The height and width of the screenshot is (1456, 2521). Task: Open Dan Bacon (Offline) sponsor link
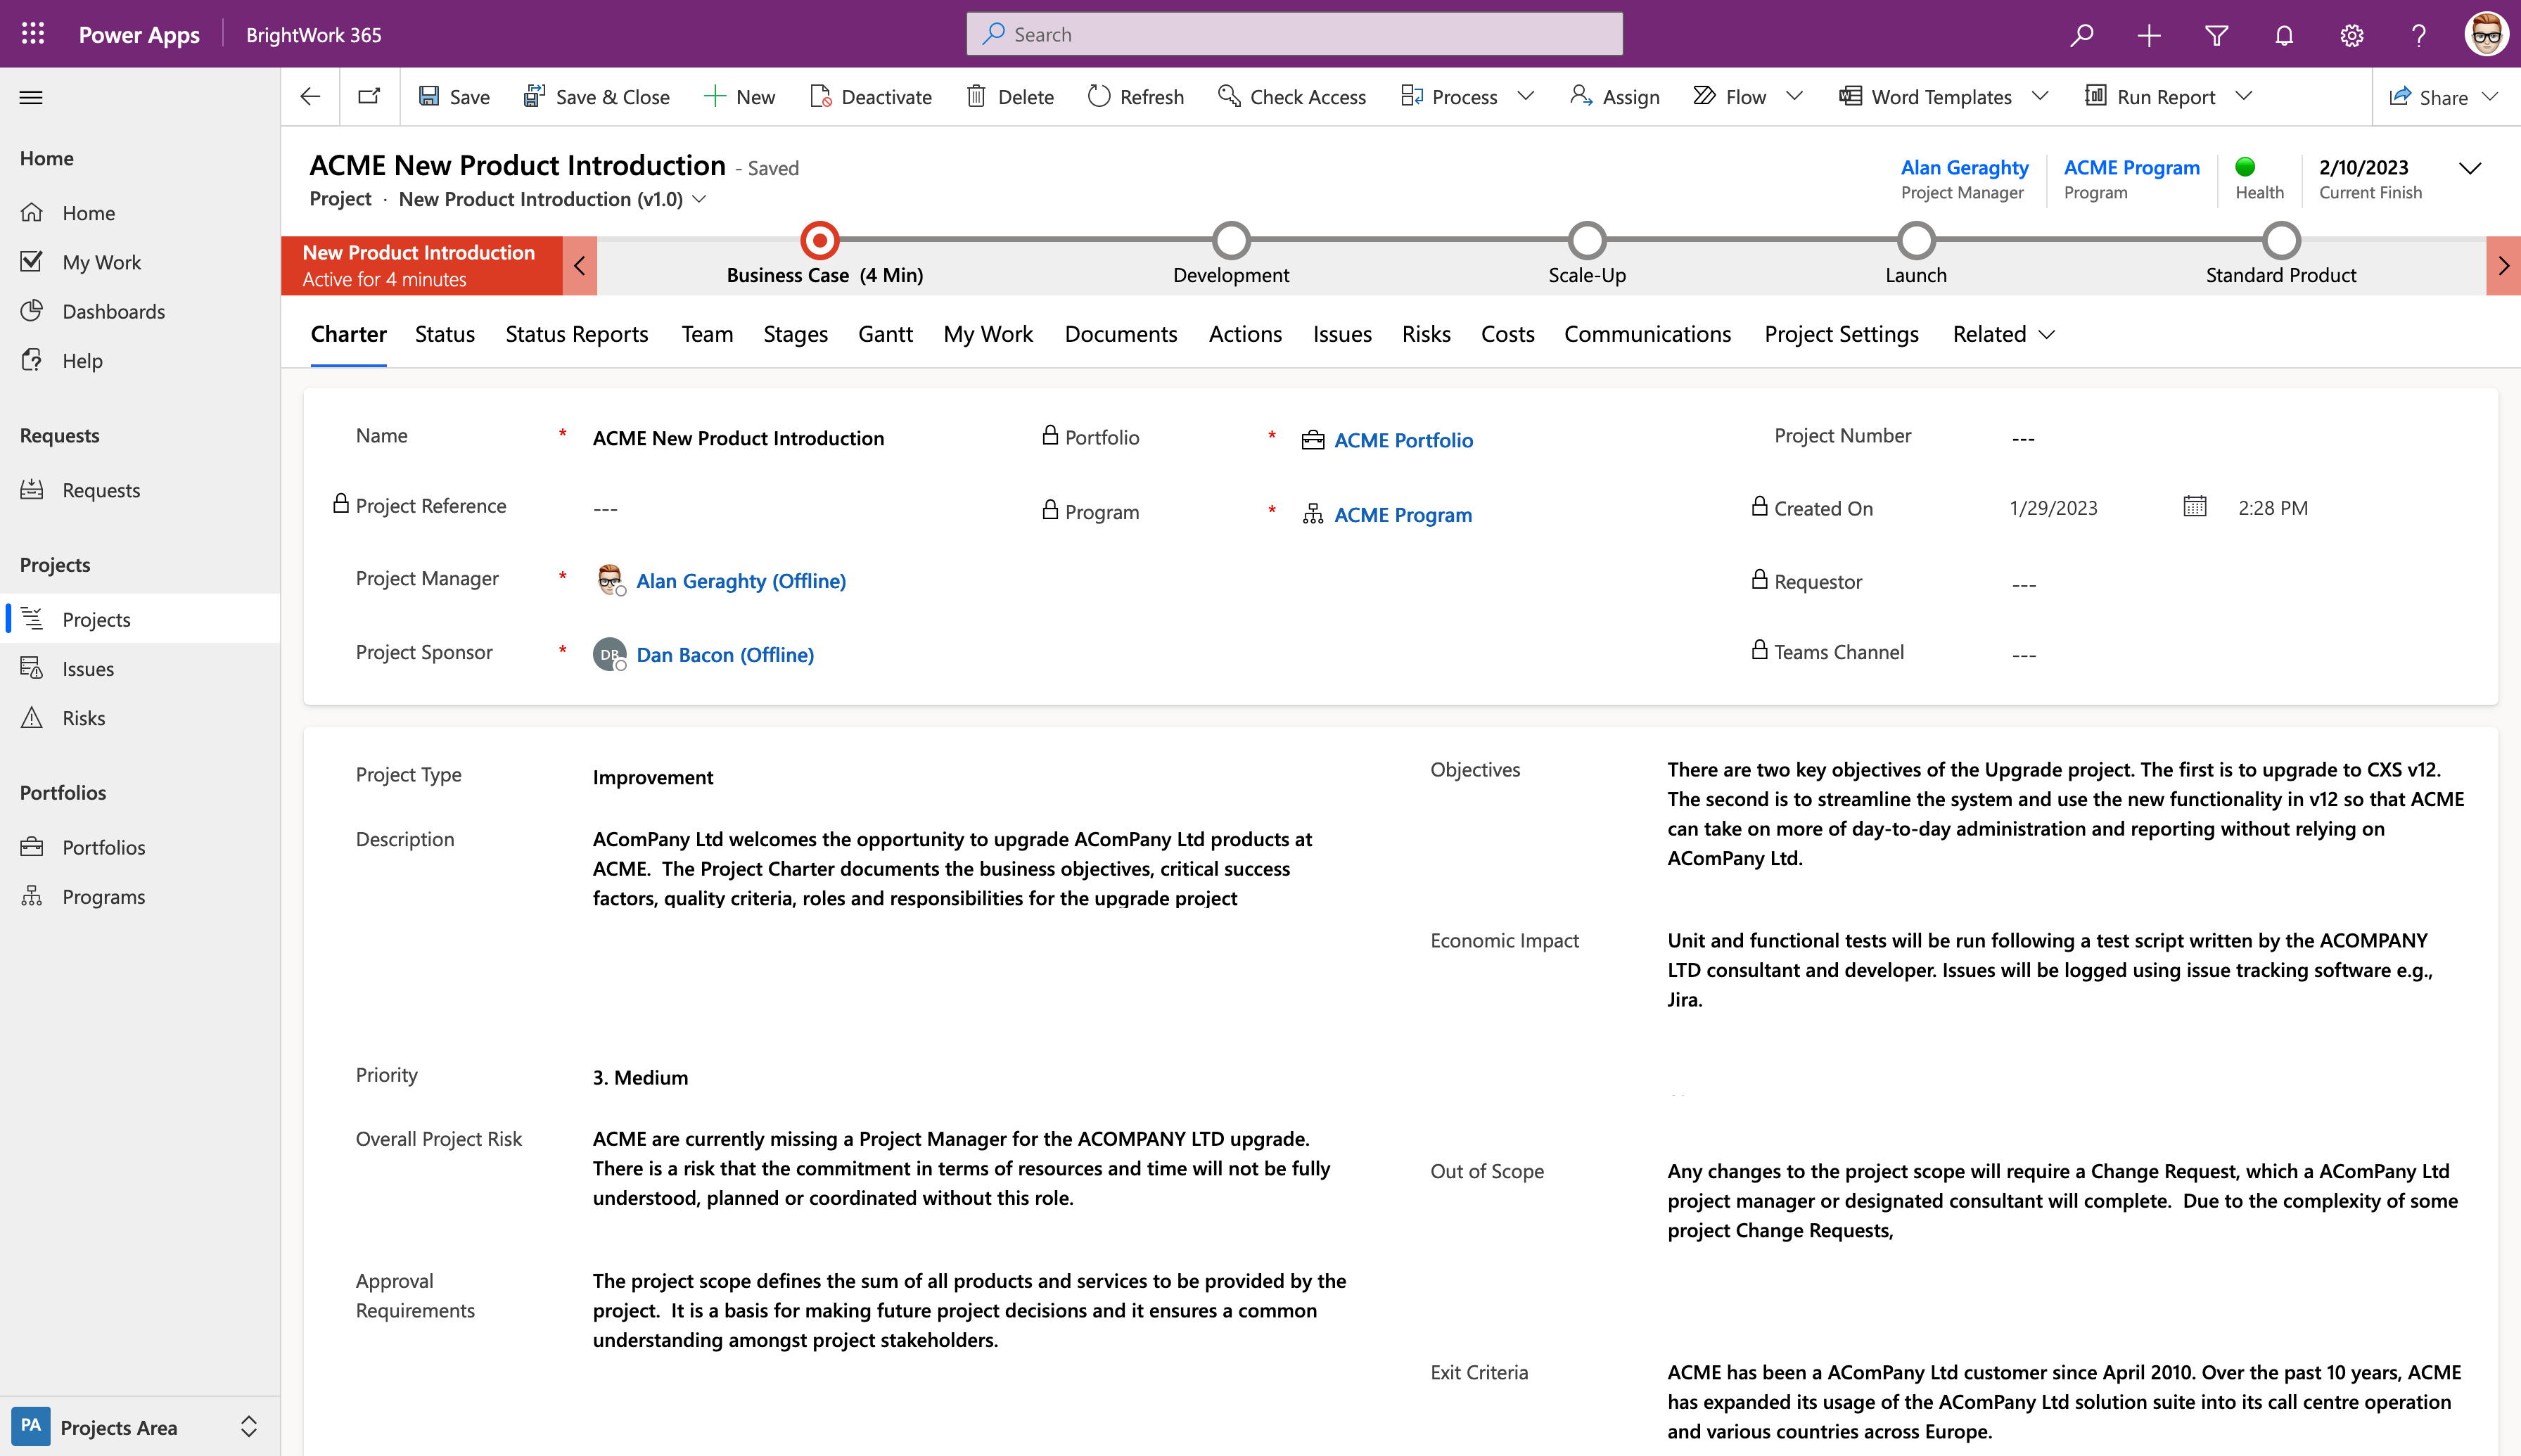point(725,654)
